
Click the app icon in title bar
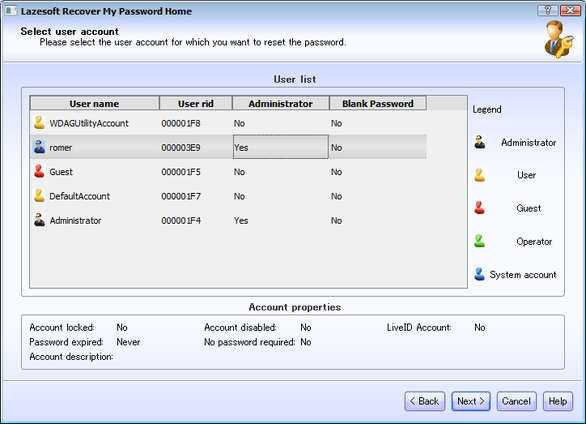point(11,10)
